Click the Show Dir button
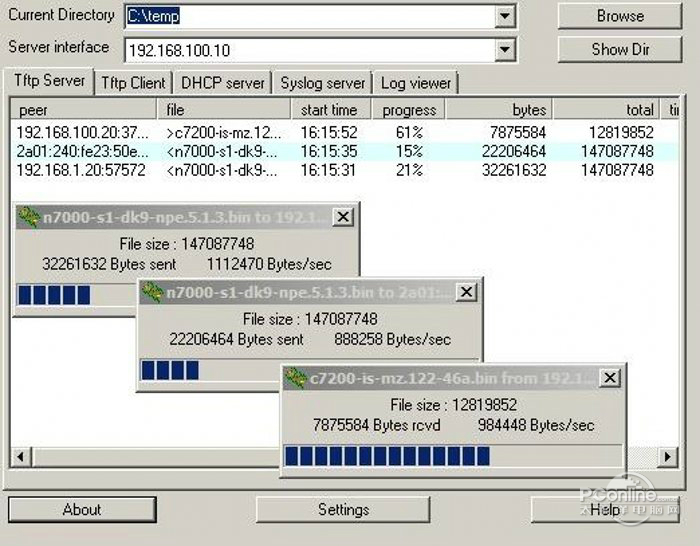This screenshot has width=700, height=546. click(x=620, y=49)
